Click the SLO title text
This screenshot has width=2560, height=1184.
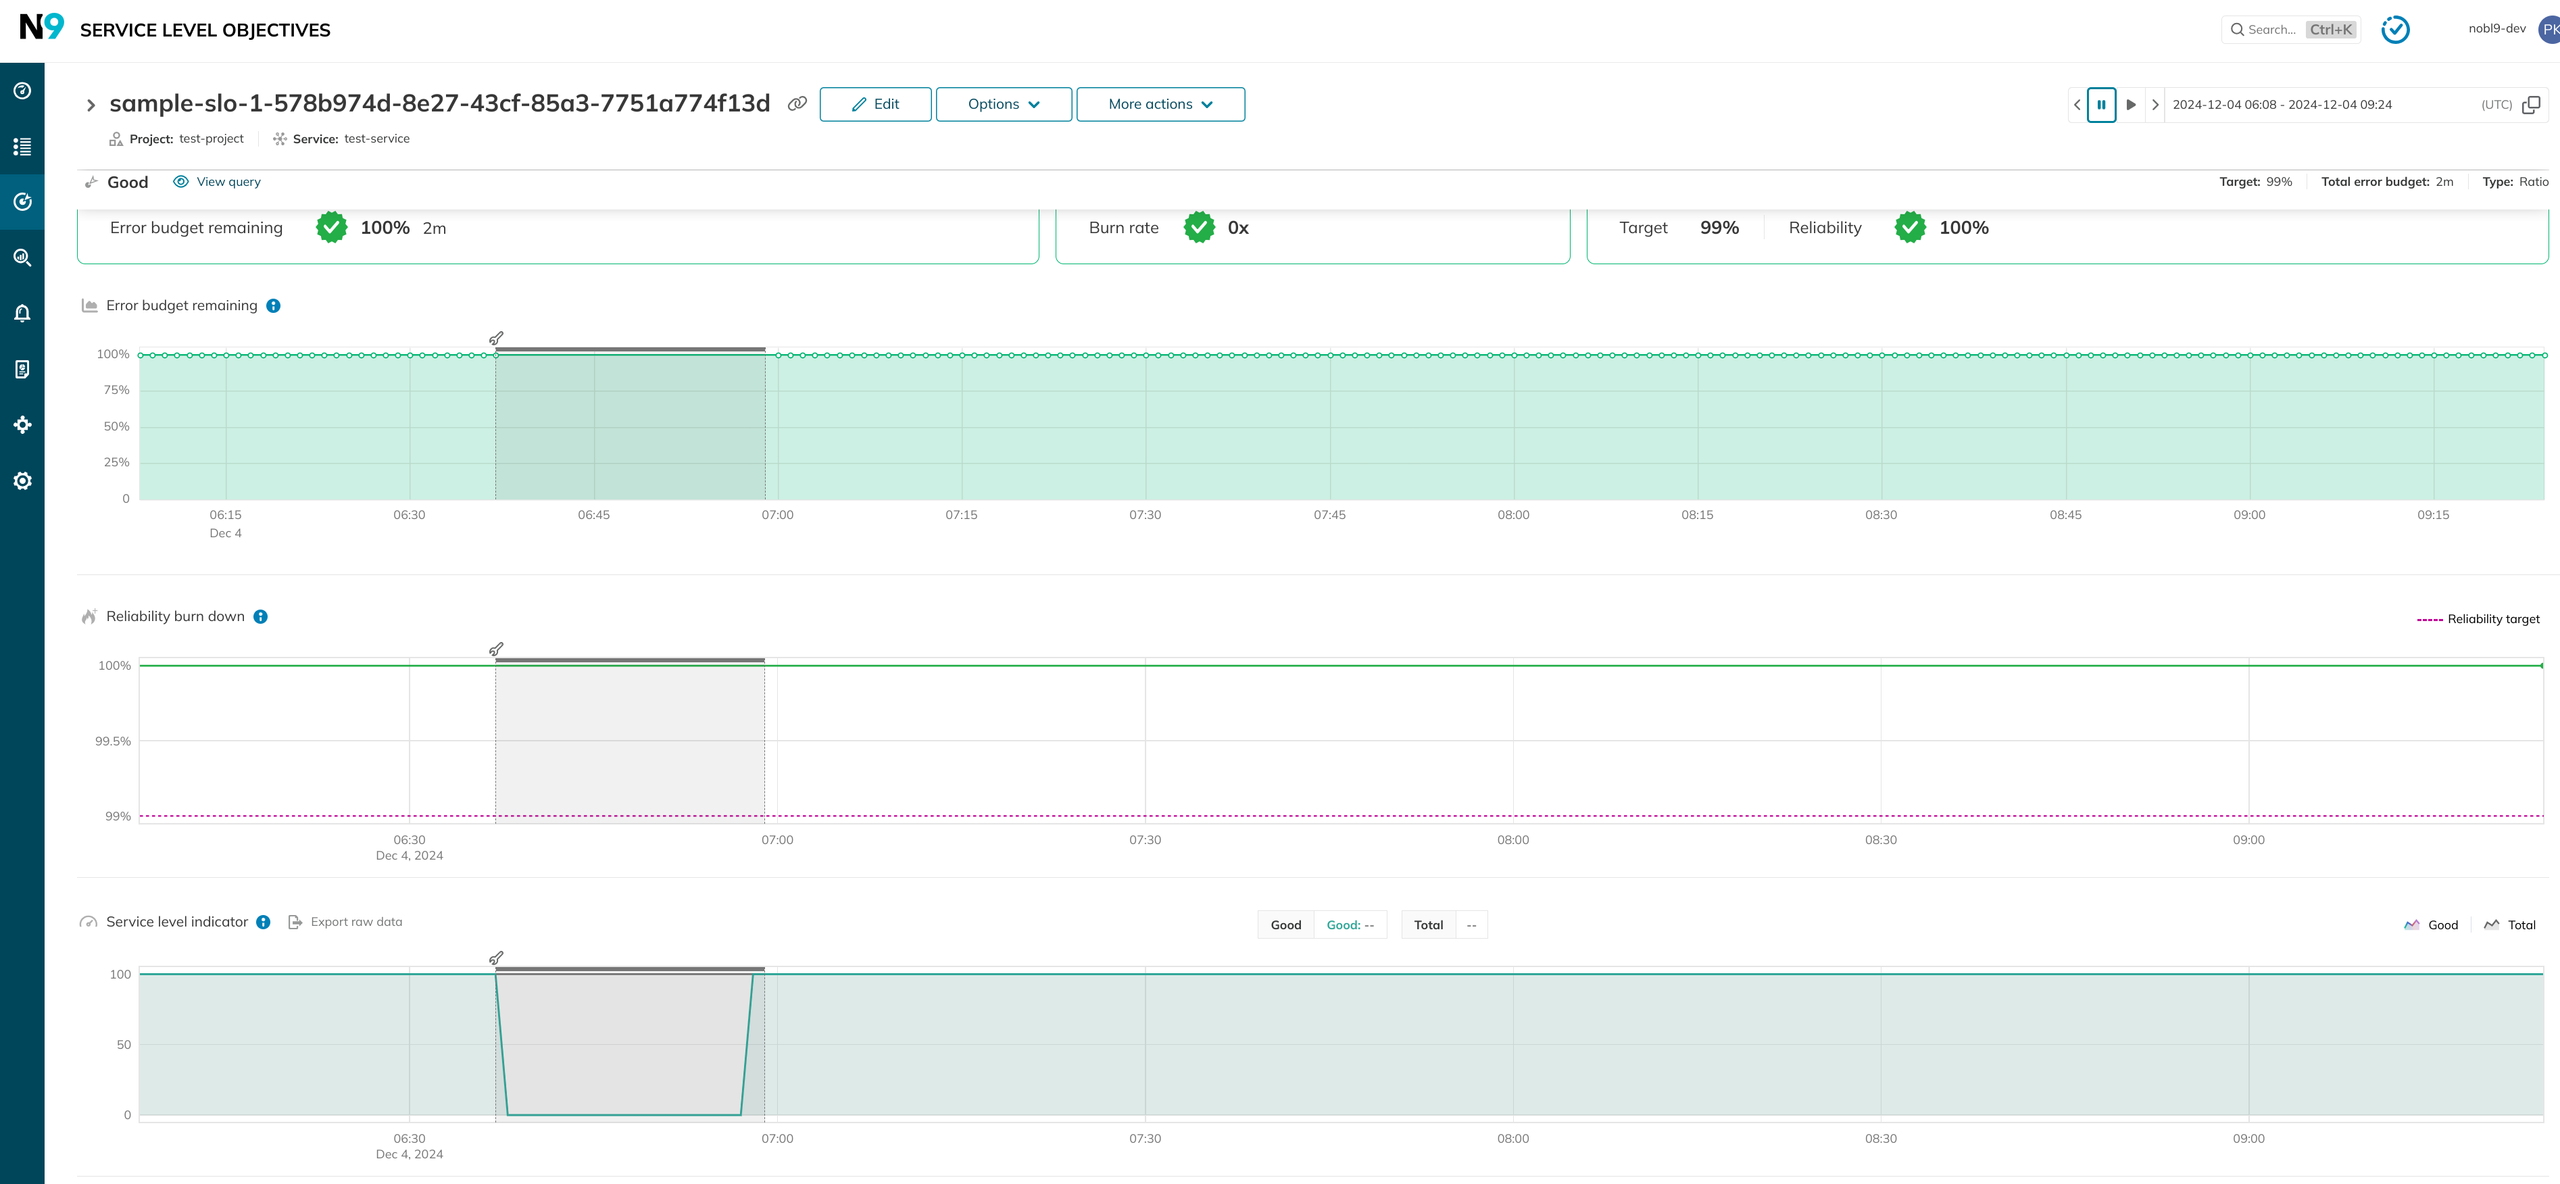click(440, 104)
